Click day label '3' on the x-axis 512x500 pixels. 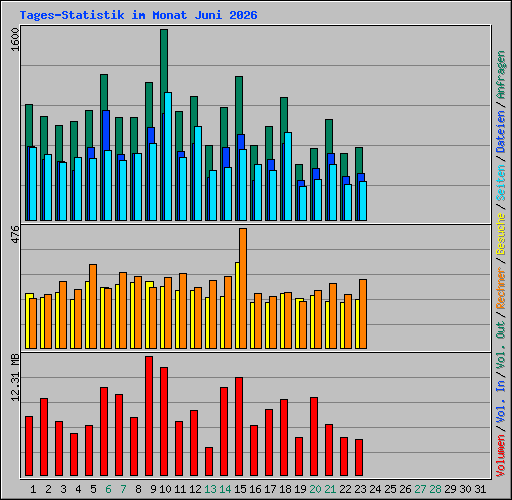click(x=63, y=489)
